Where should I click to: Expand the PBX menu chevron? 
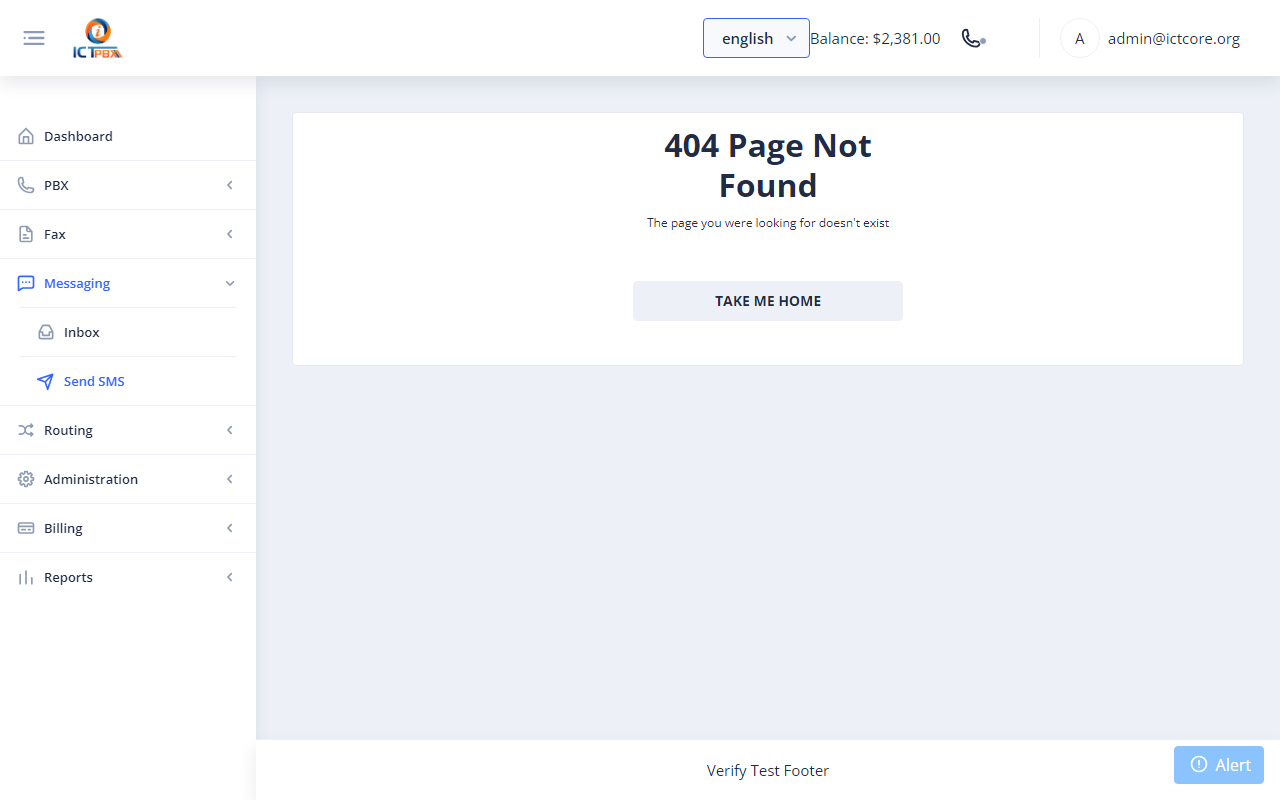[230, 185]
